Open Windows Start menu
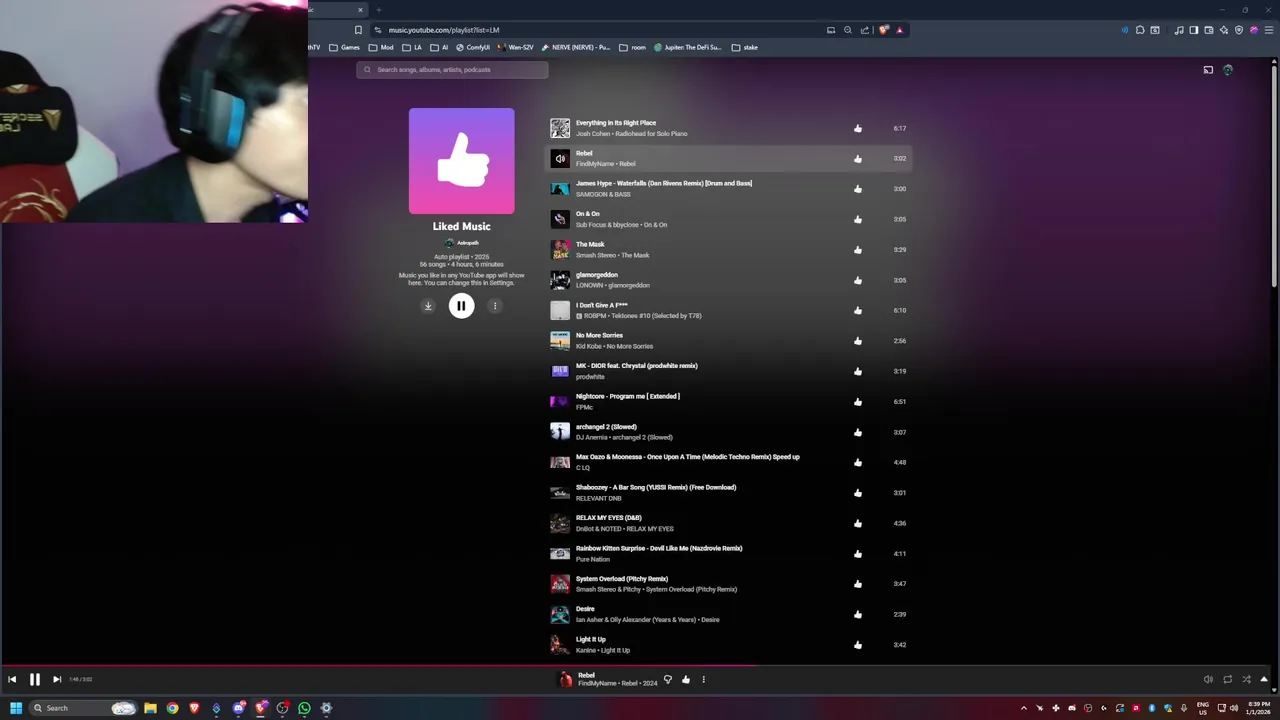 [x=15, y=708]
